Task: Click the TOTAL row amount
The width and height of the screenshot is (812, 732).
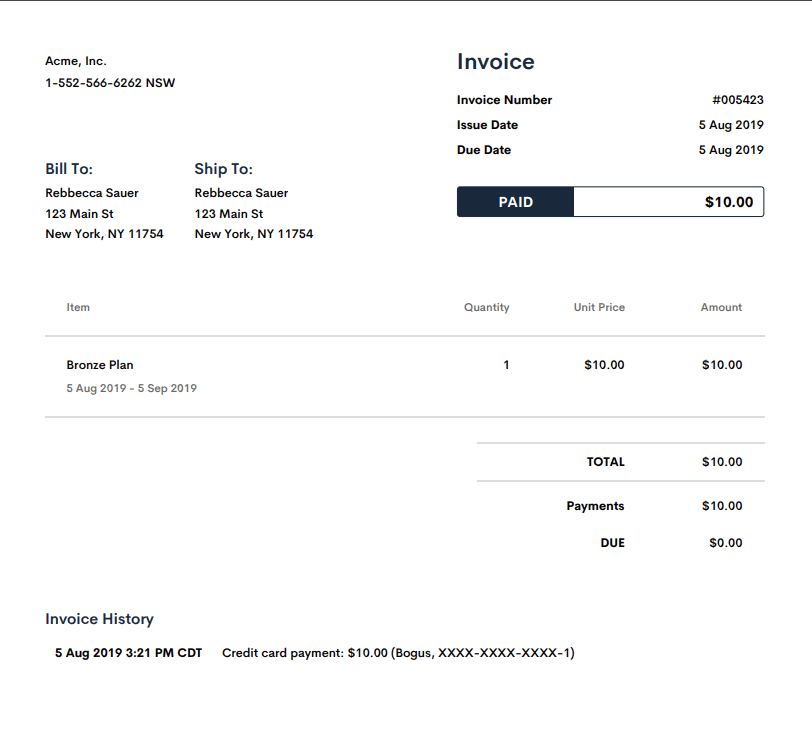Action: (722, 462)
